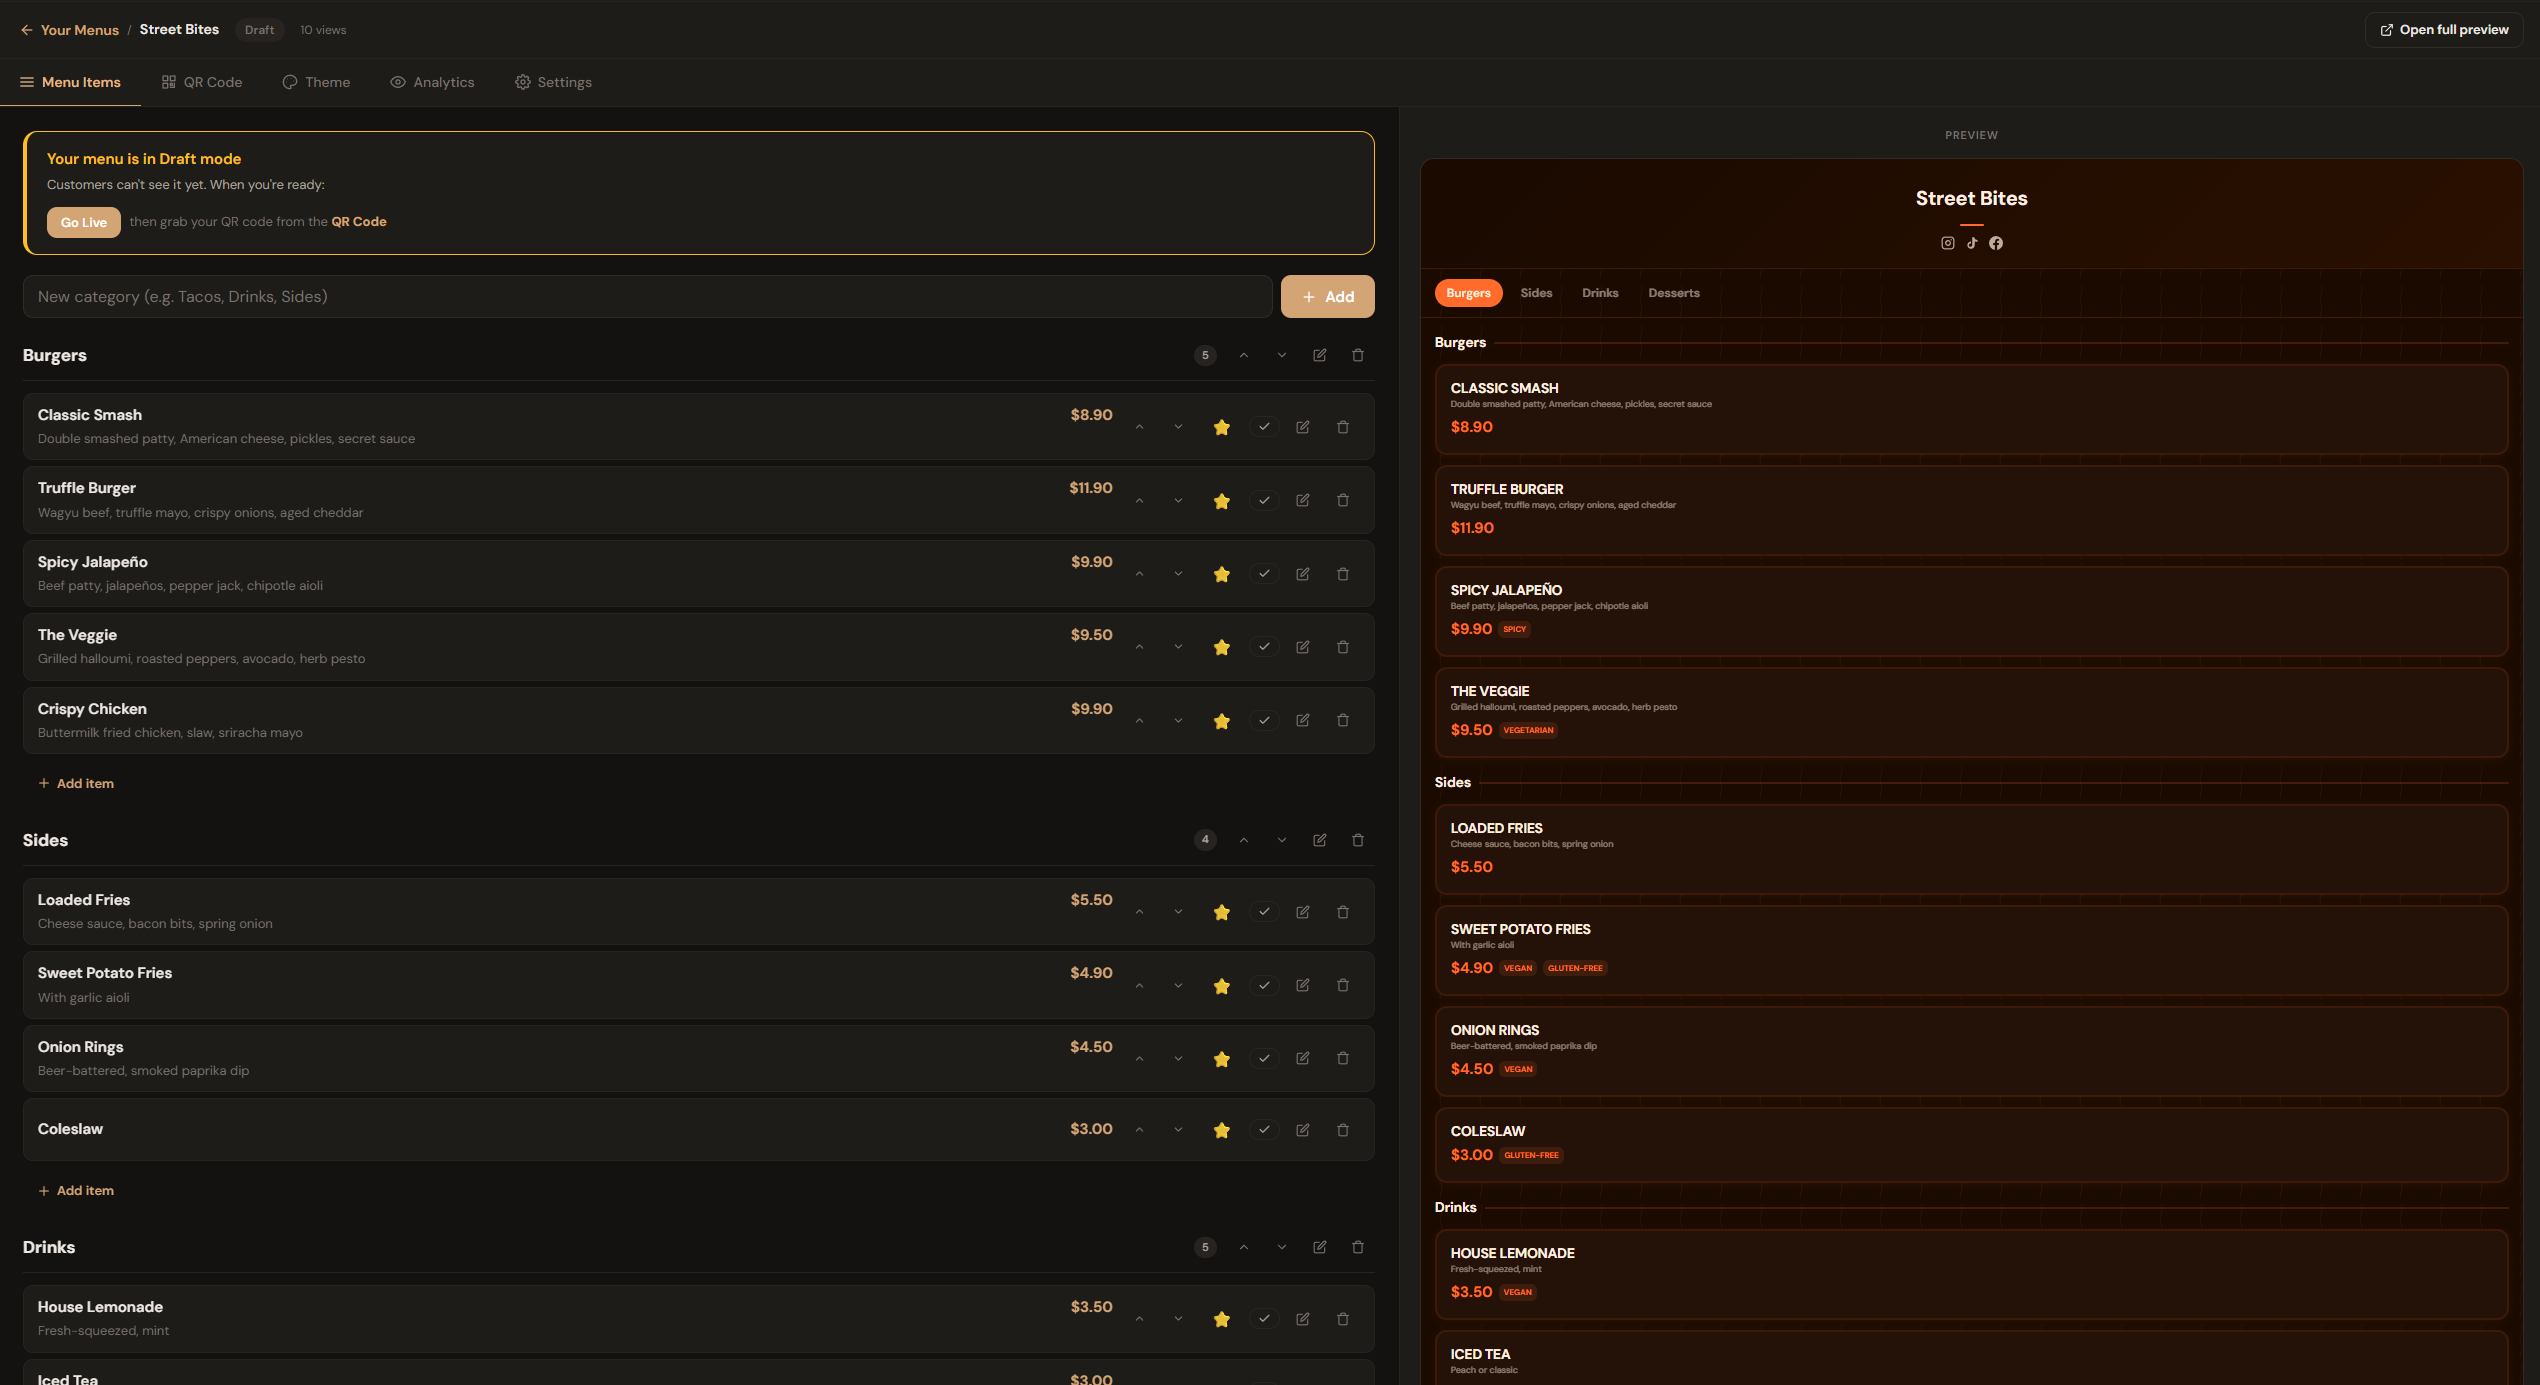The width and height of the screenshot is (2540, 1385).
Task: Select Desserts tab in preview
Action: [x=1674, y=293]
